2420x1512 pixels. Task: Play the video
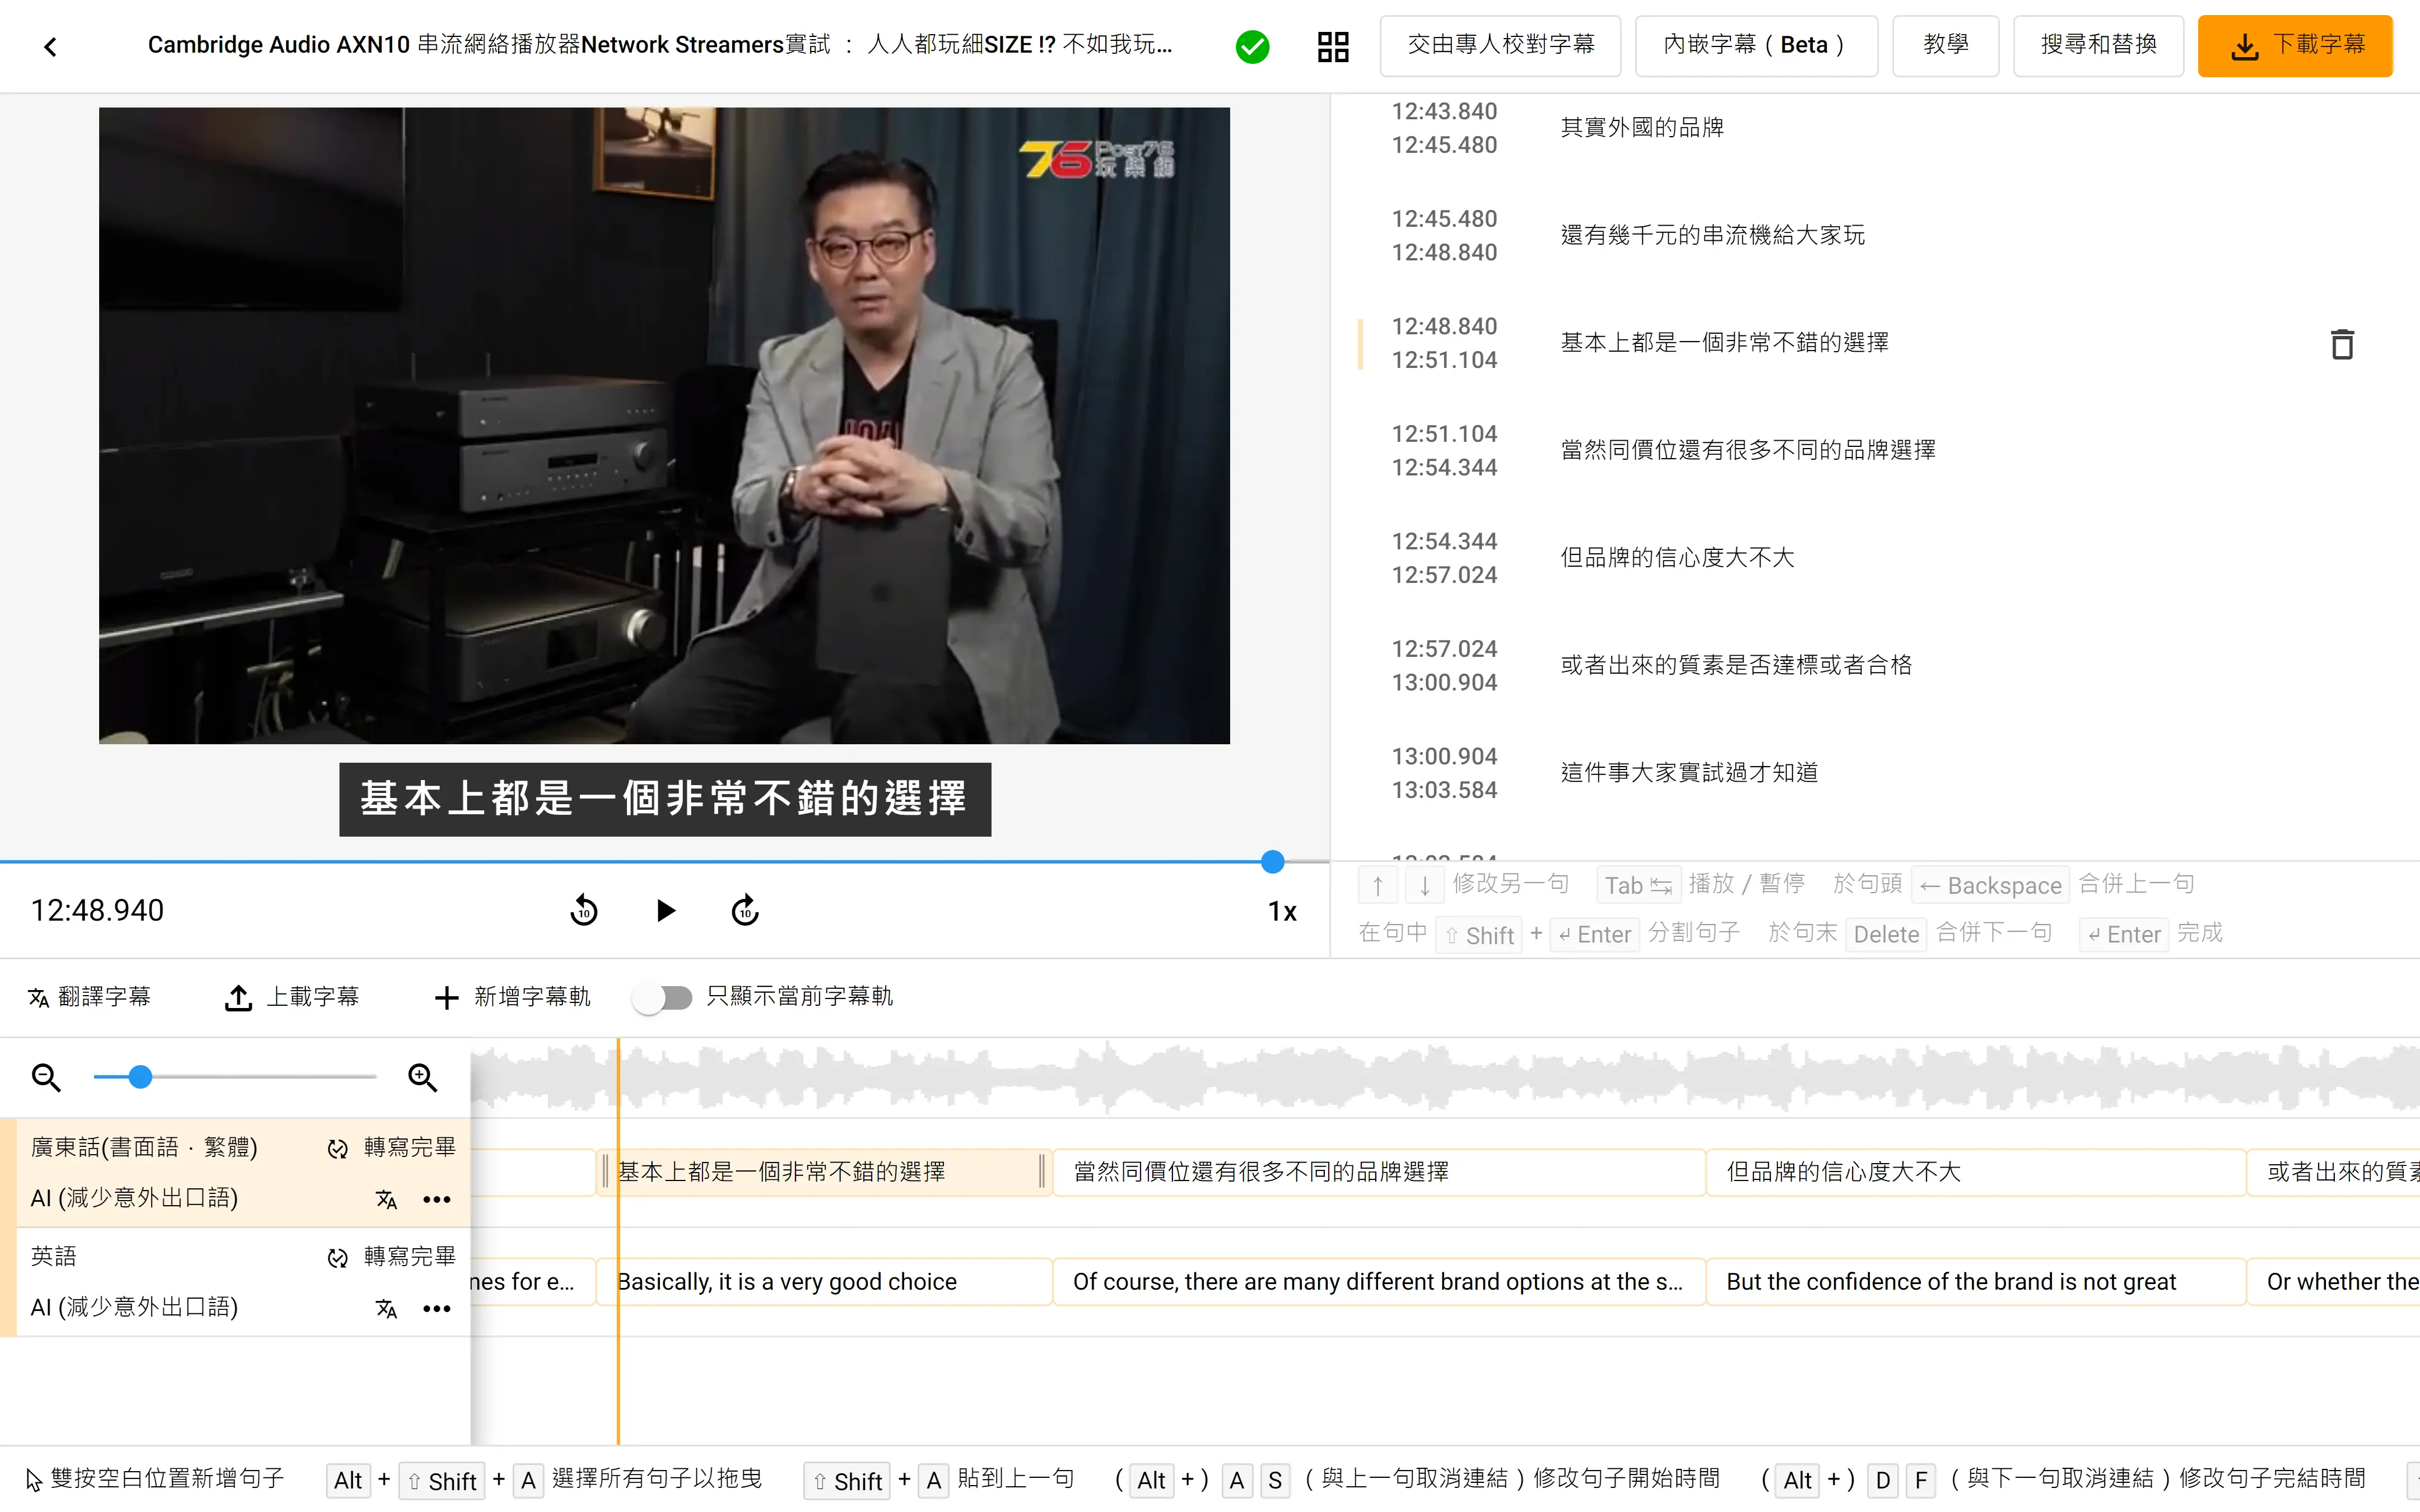(x=665, y=910)
